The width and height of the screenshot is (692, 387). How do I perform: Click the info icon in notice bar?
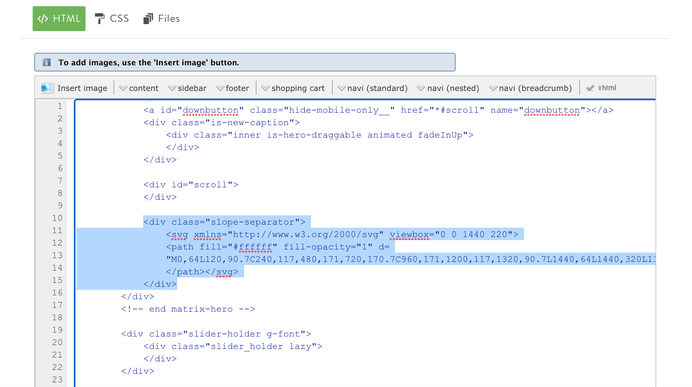coord(46,62)
